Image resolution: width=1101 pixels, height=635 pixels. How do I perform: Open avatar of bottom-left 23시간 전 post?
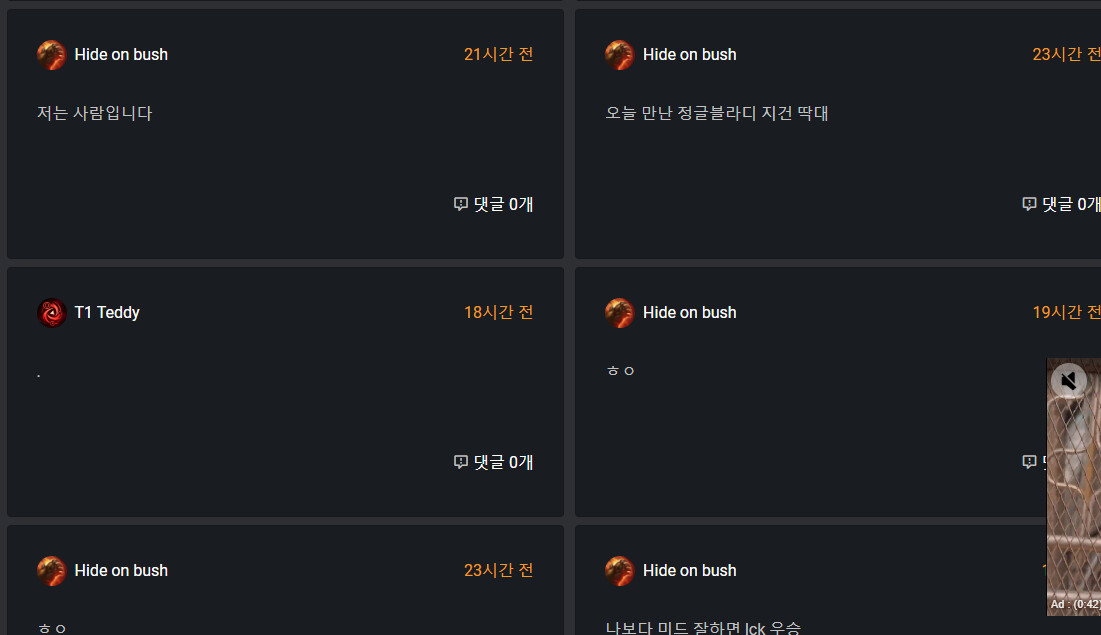[x=51, y=570]
